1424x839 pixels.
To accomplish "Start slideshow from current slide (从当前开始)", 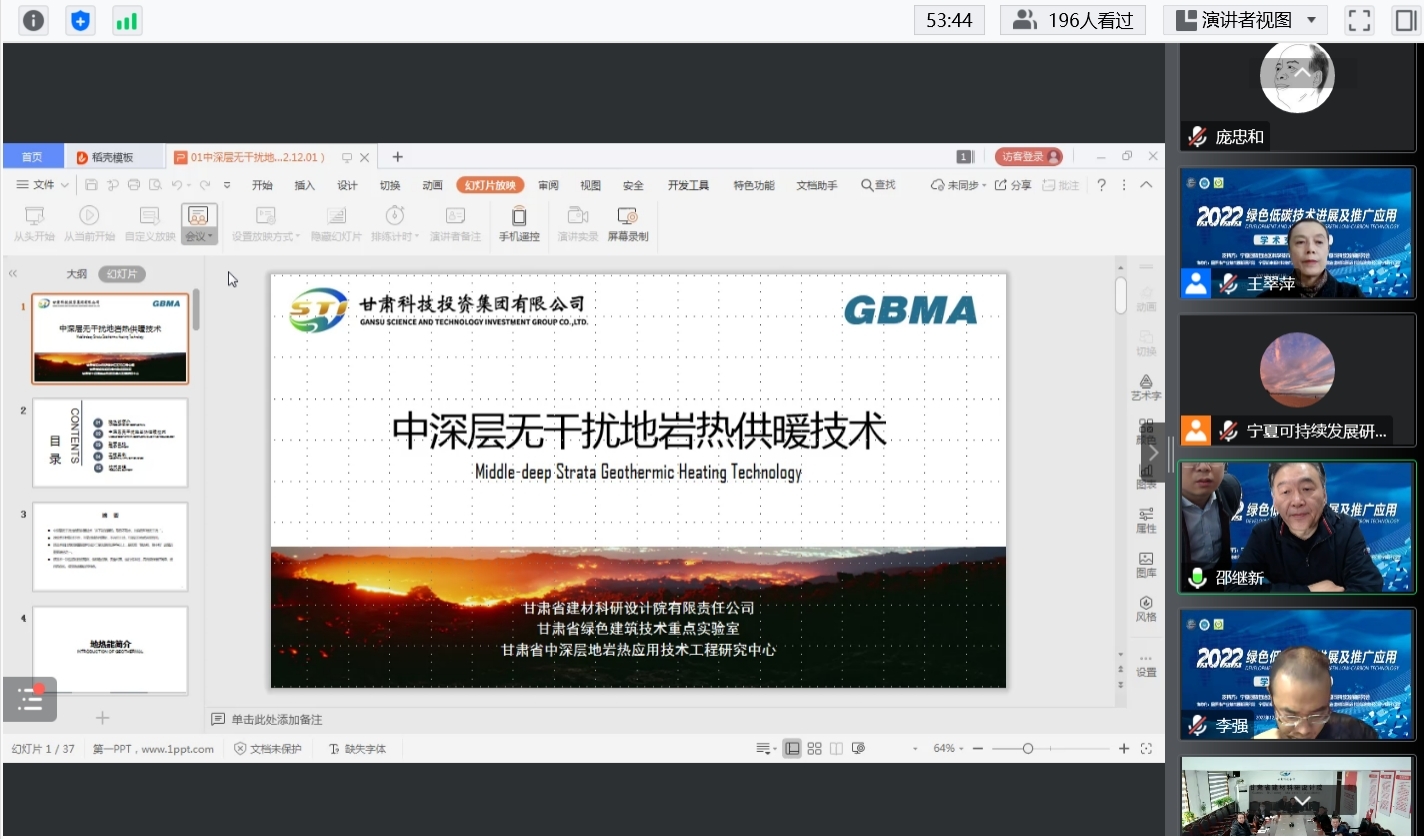I will (x=89, y=222).
